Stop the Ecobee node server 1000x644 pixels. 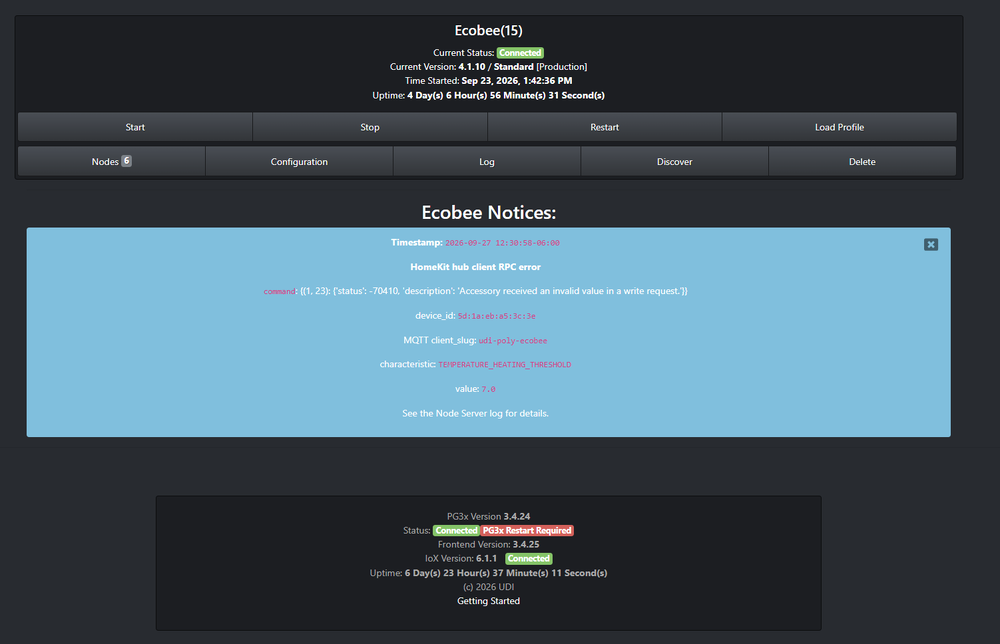click(x=370, y=127)
